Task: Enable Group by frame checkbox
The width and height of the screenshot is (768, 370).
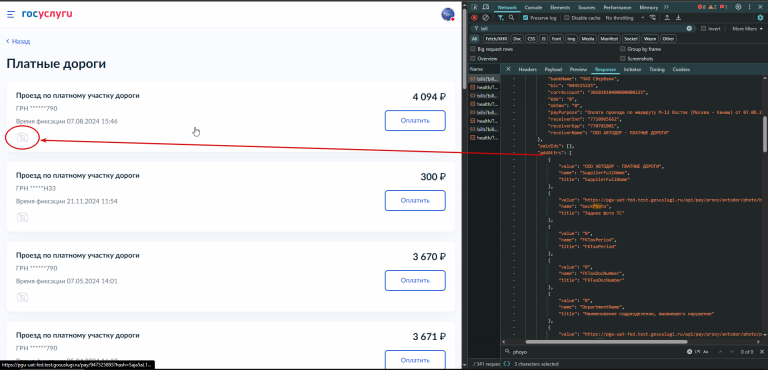Action: pyautogui.click(x=623, y=49)
